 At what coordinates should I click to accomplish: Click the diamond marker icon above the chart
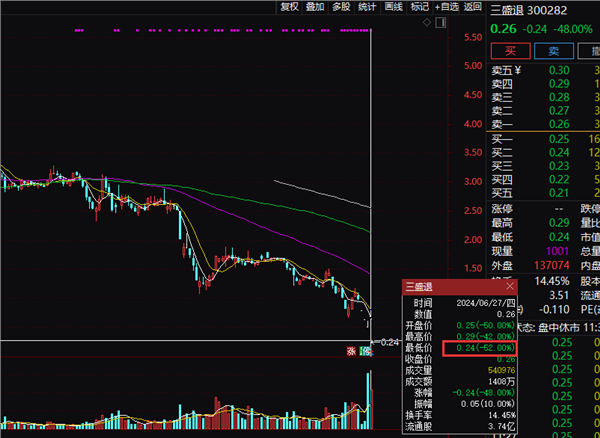(x=427, y=23)
